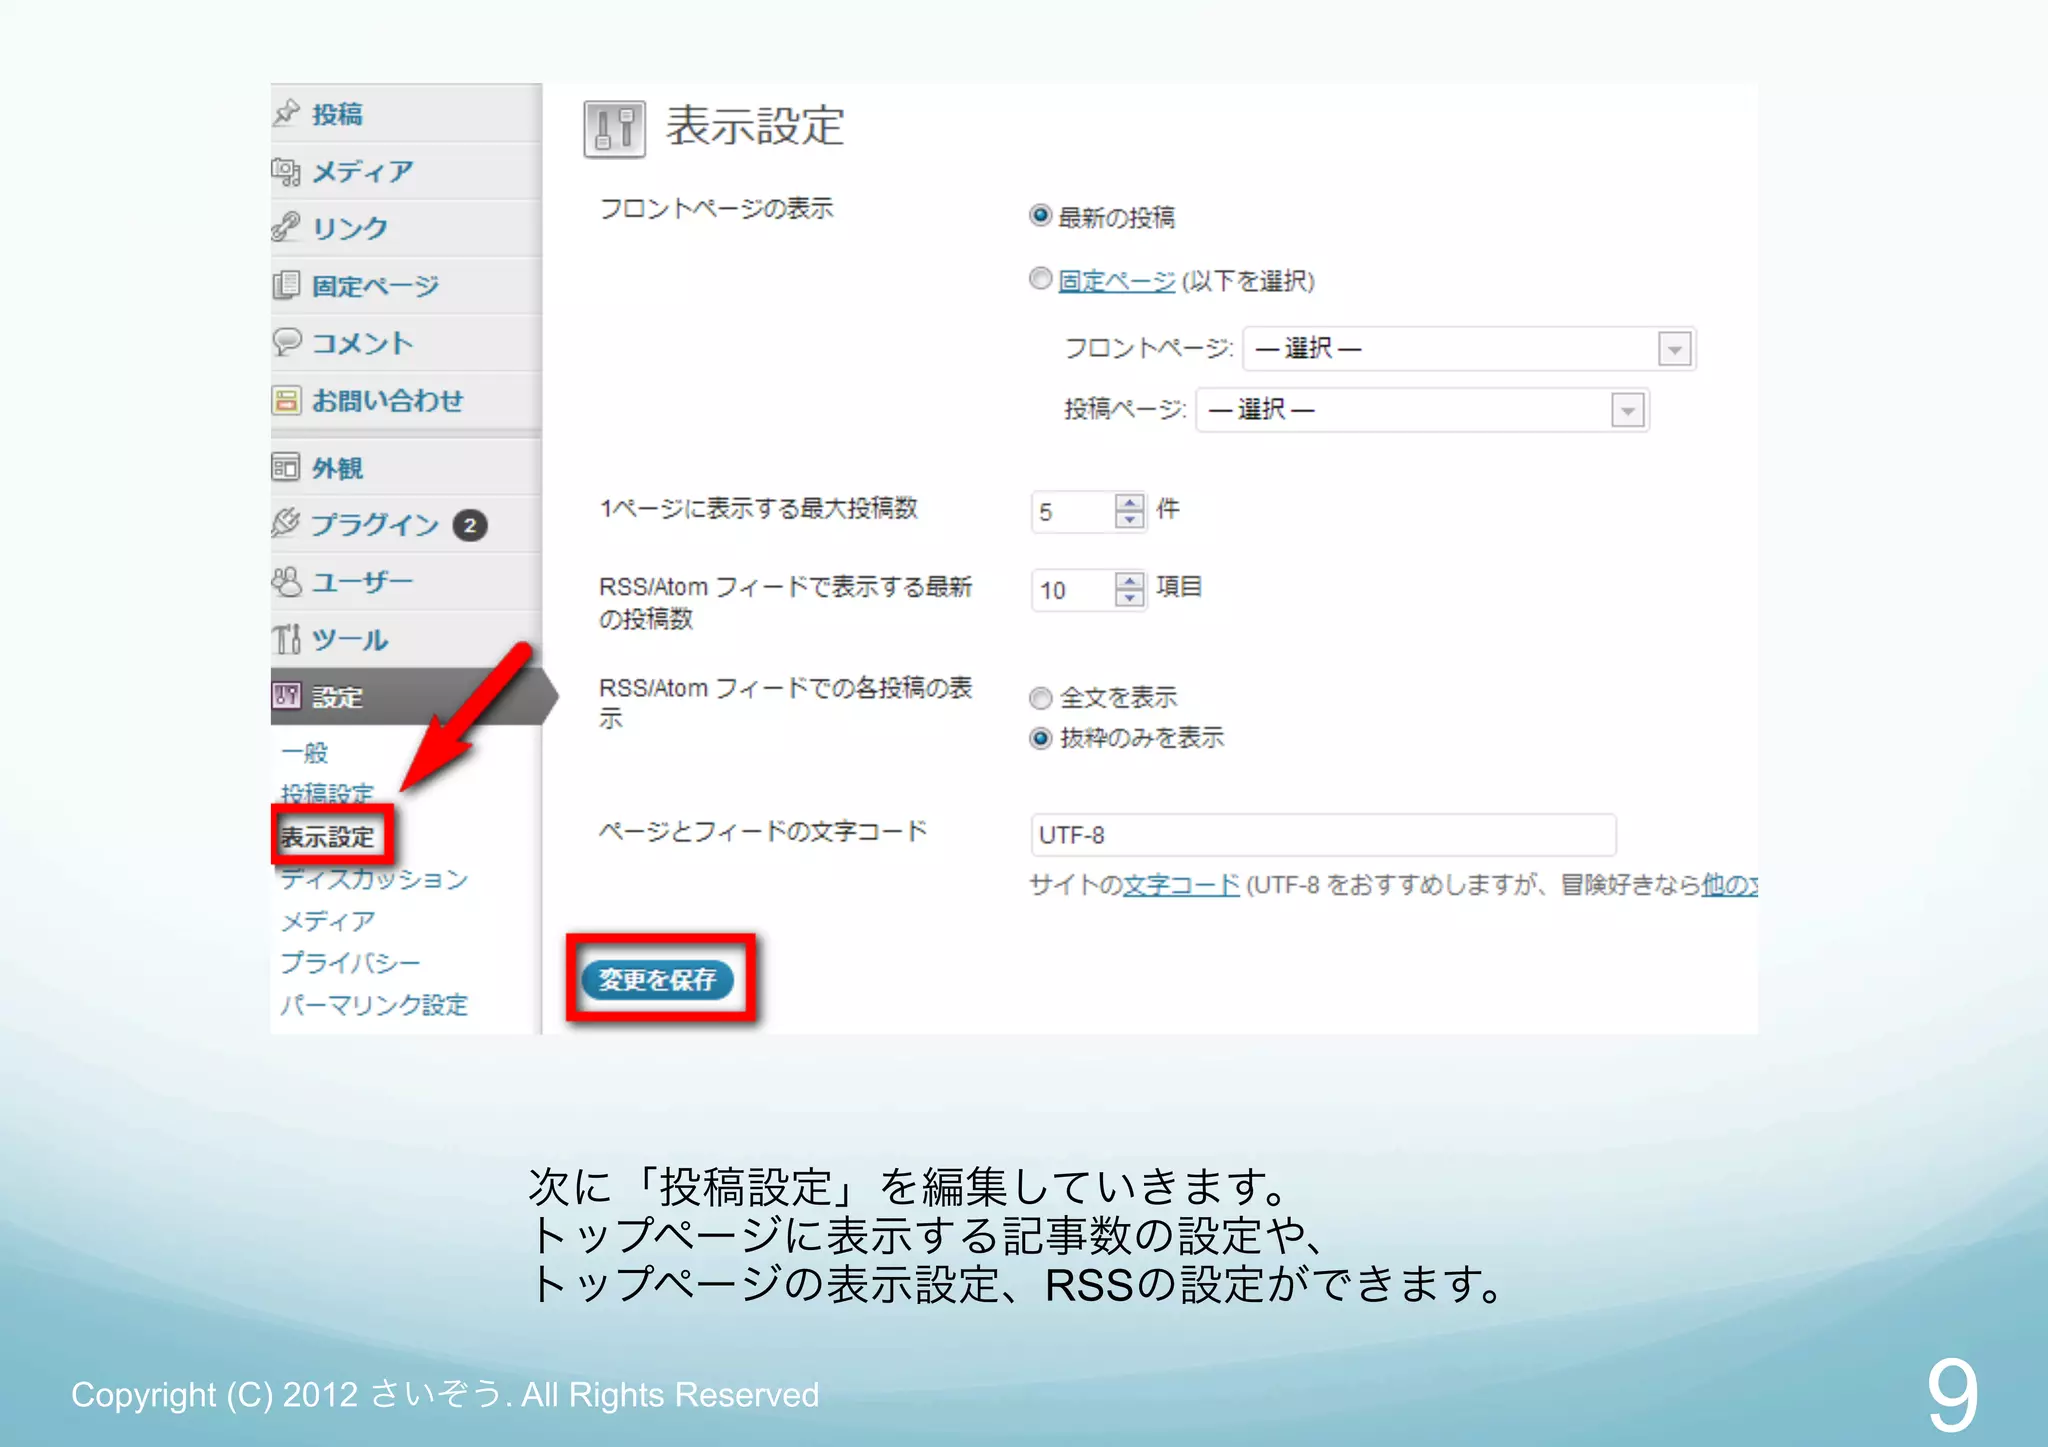
Task: Open the メディア settings submenu item
Action: 328,920
